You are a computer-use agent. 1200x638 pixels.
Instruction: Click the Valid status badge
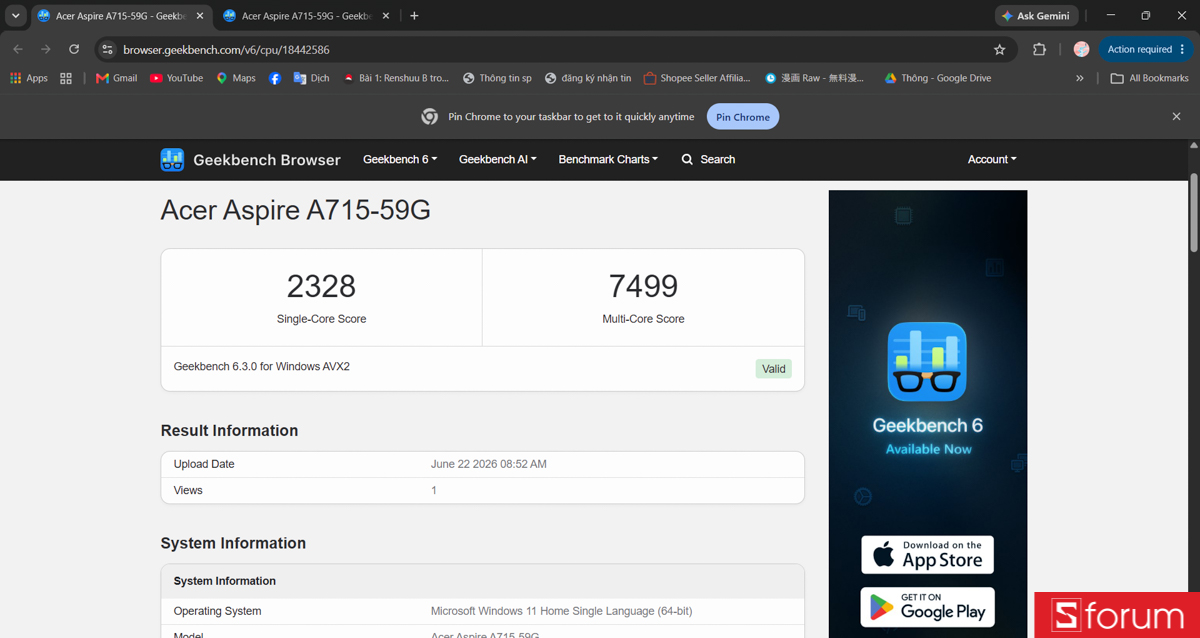(774, 369)
